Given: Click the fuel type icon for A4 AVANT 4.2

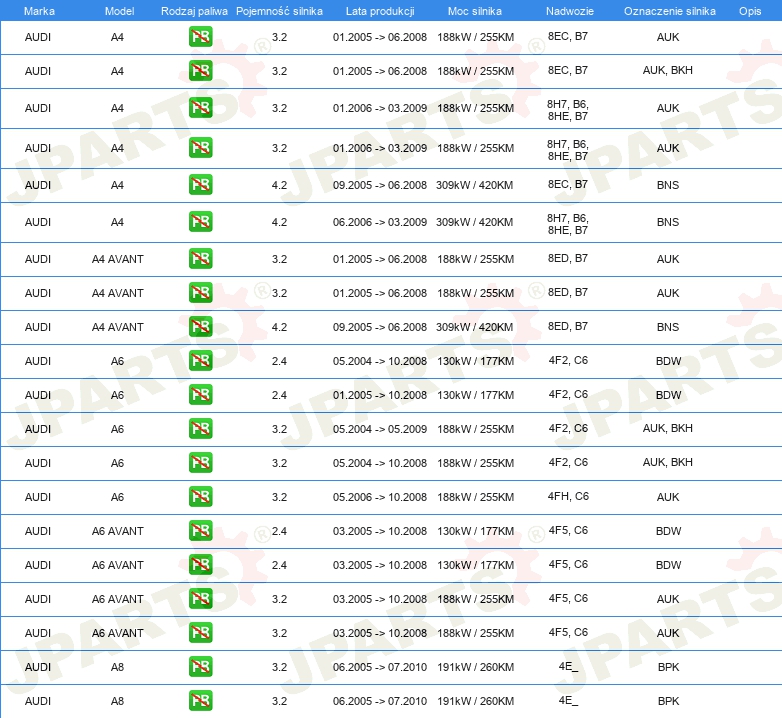Looking at the screenshot, I should pos(200,327).
